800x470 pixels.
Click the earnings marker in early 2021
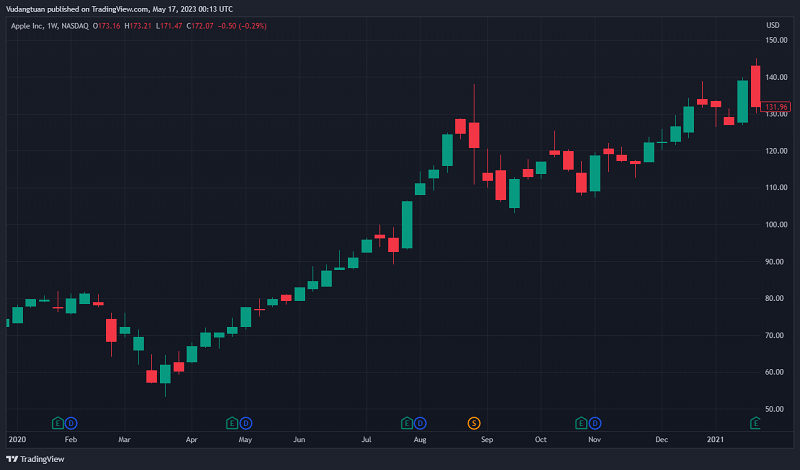(756, 422)
